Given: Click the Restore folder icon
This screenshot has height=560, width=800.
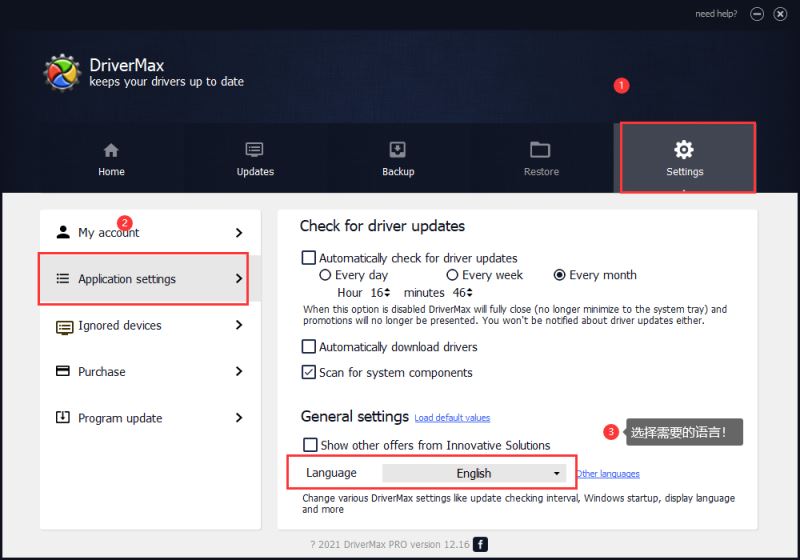Looking at the screenshot, I should (x=540, y=150).
